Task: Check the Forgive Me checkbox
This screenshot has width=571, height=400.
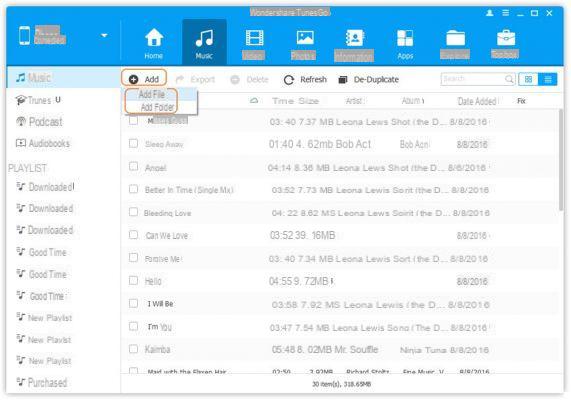Action: tap(134, 258)
